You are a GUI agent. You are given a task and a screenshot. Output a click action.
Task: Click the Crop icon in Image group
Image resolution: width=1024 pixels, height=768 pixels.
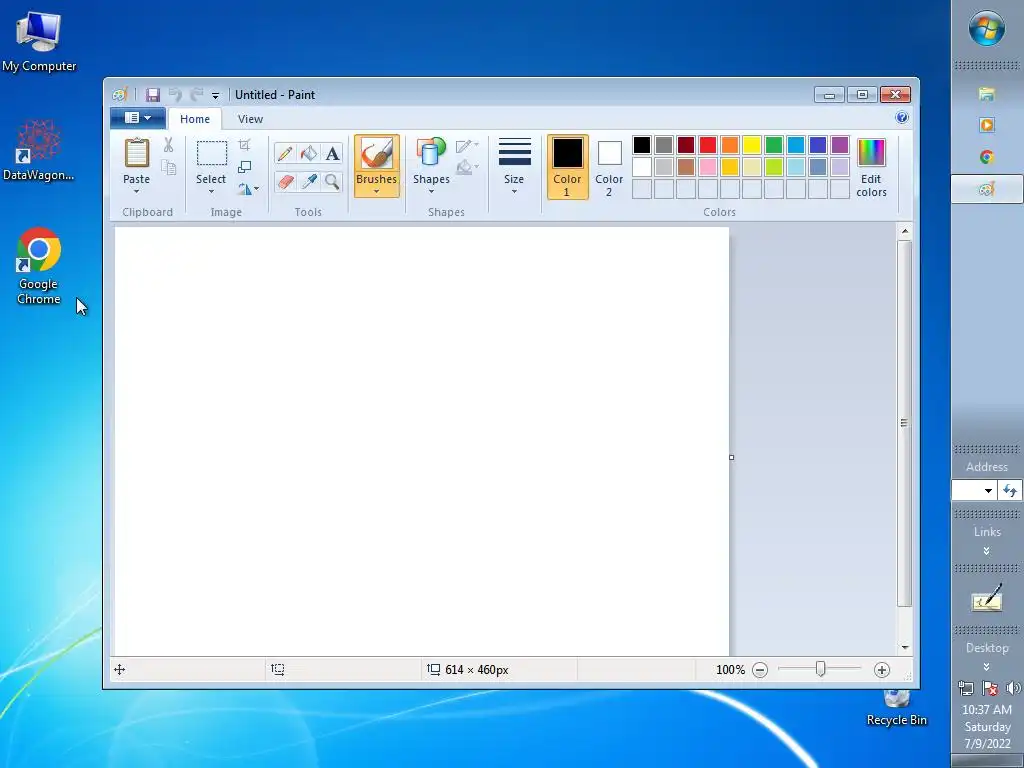tap(244, 145)
